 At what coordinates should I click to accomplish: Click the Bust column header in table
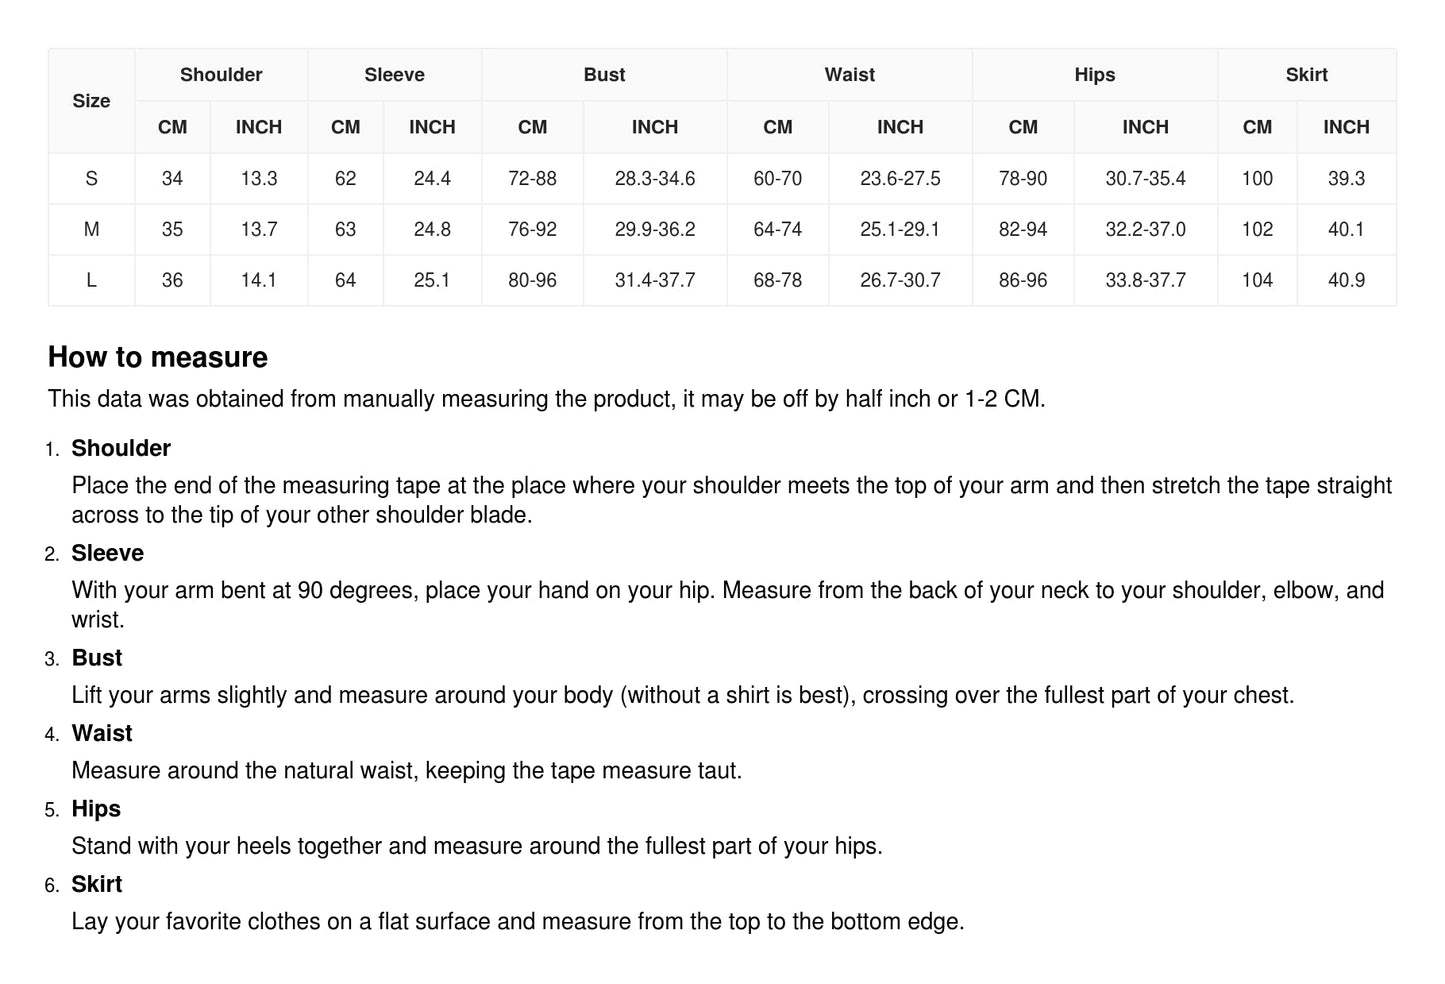604,75
